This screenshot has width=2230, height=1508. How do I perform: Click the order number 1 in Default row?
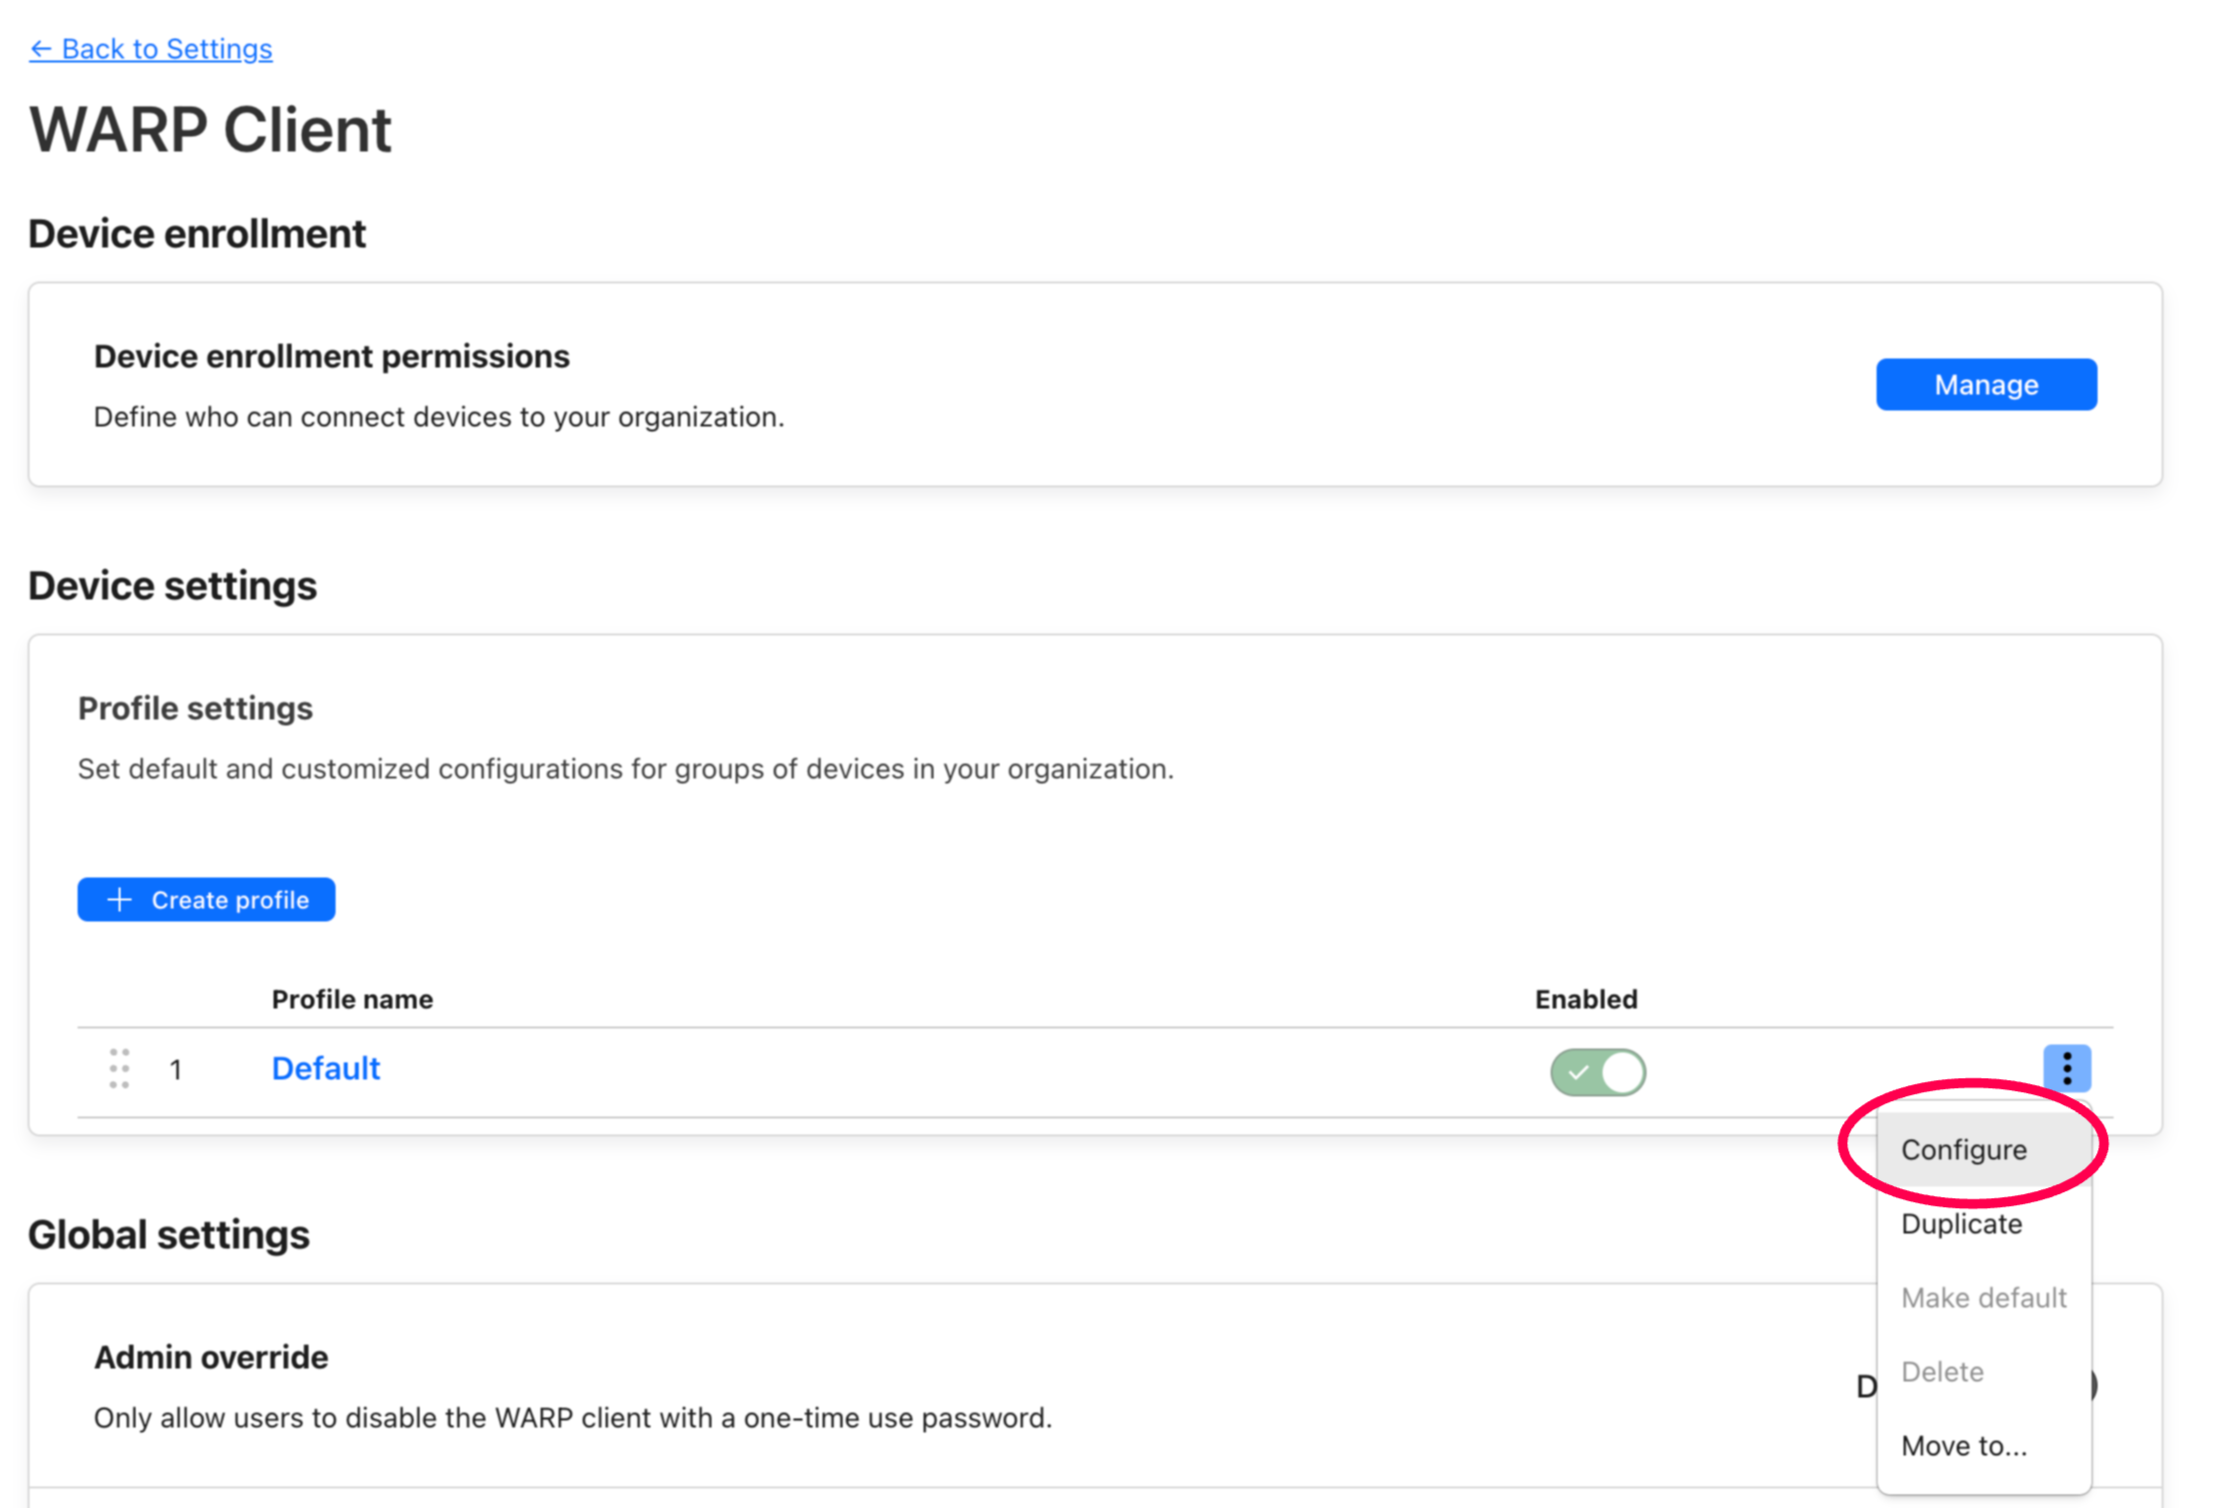(x=176, y=1071)
